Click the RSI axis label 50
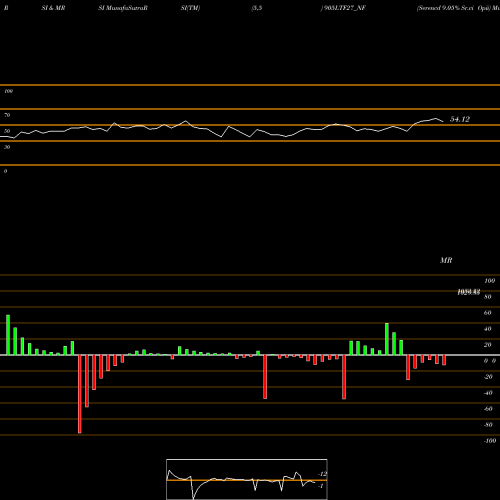500x500 pixels. (x=7, y=131)
